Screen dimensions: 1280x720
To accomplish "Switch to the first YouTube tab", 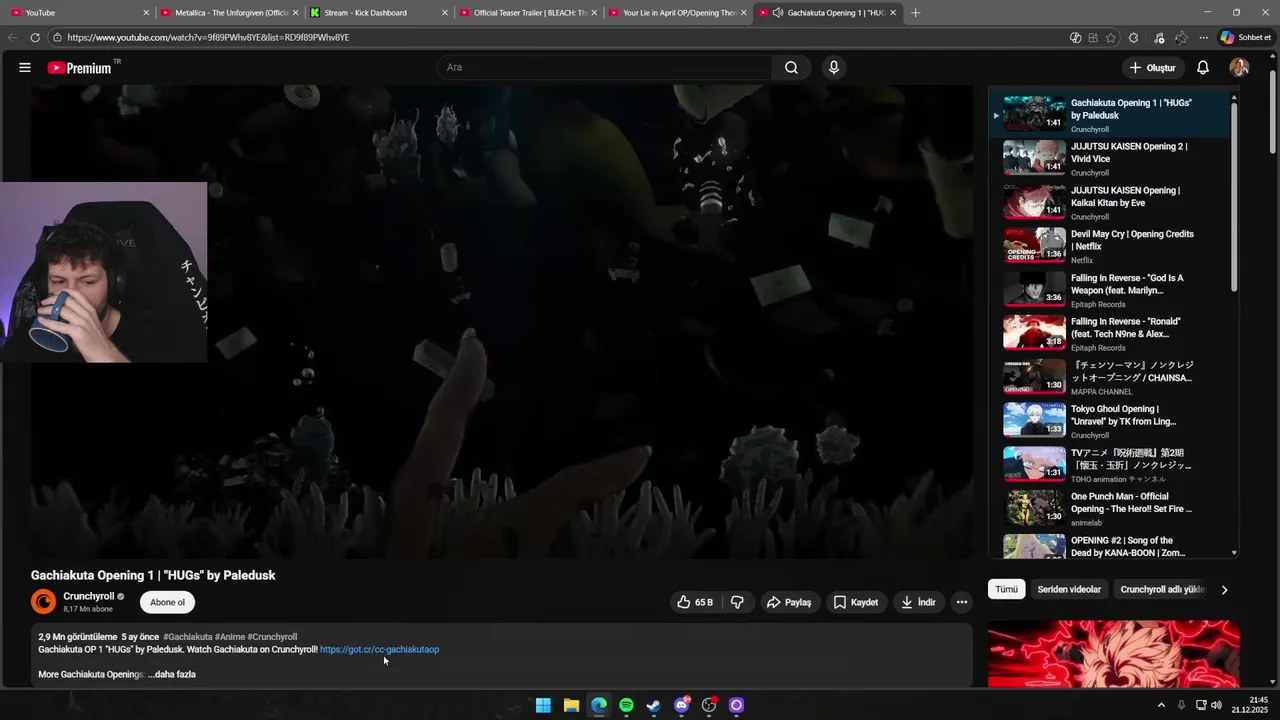I will point(80,13).
